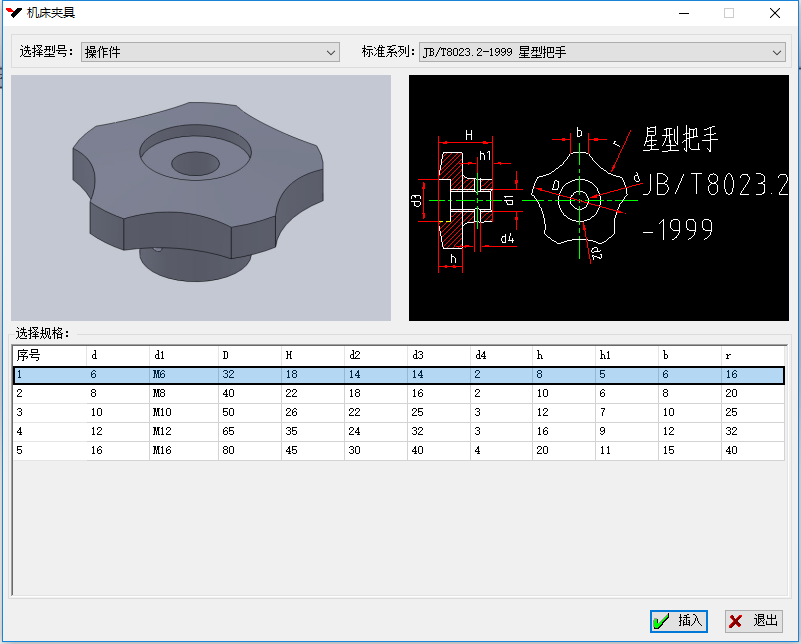Click the h1 column header
The image size is (801, 644).
click(x=625, y=355)
